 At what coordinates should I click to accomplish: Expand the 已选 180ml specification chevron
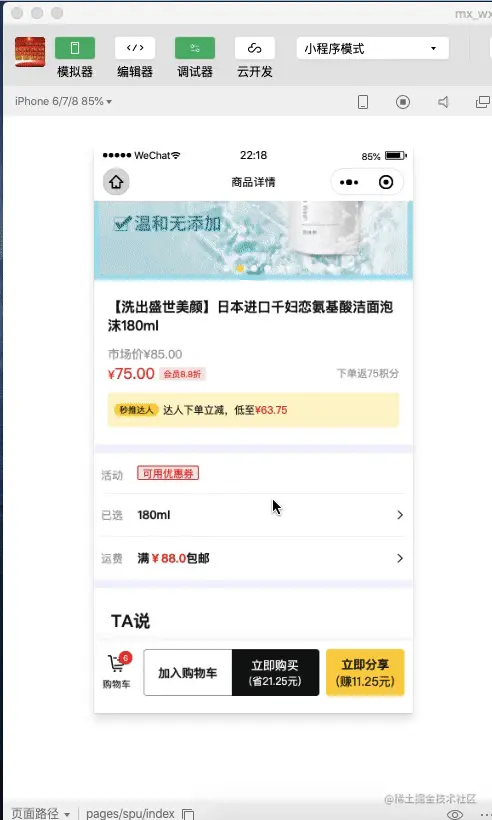click(400, 515)
